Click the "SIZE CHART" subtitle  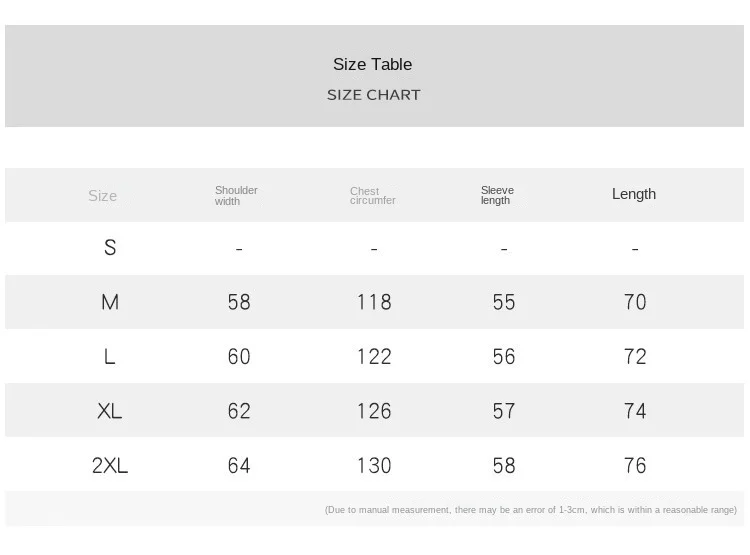373,95
